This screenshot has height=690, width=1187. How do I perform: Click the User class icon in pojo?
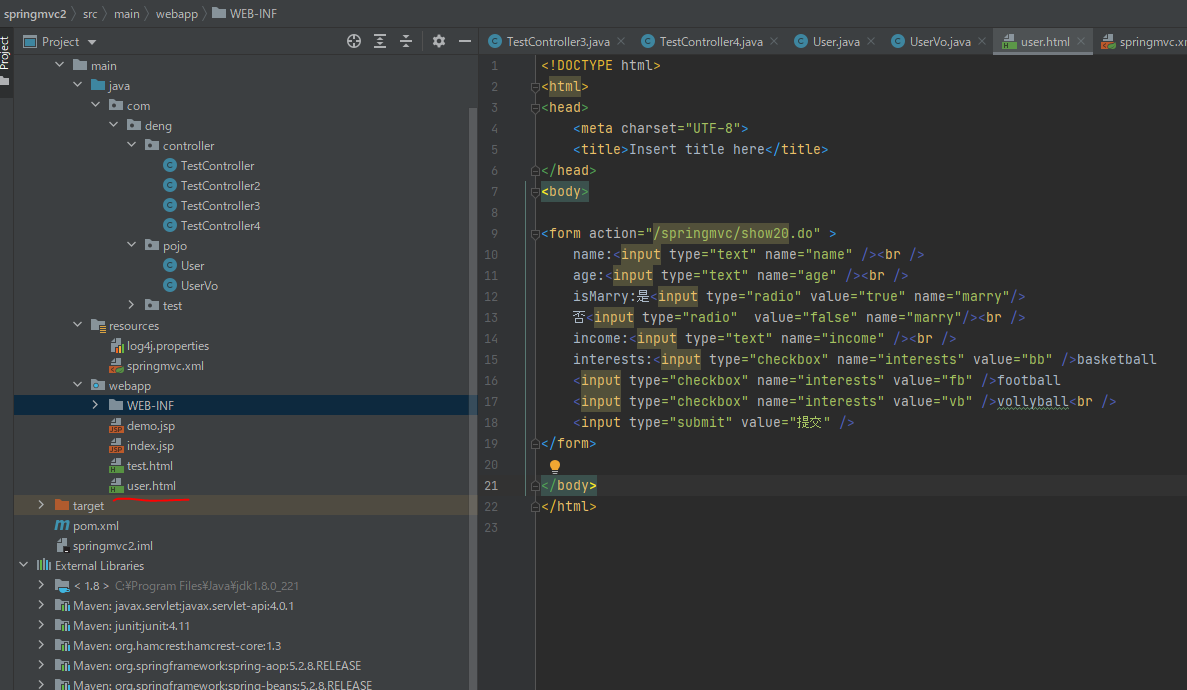170,265
